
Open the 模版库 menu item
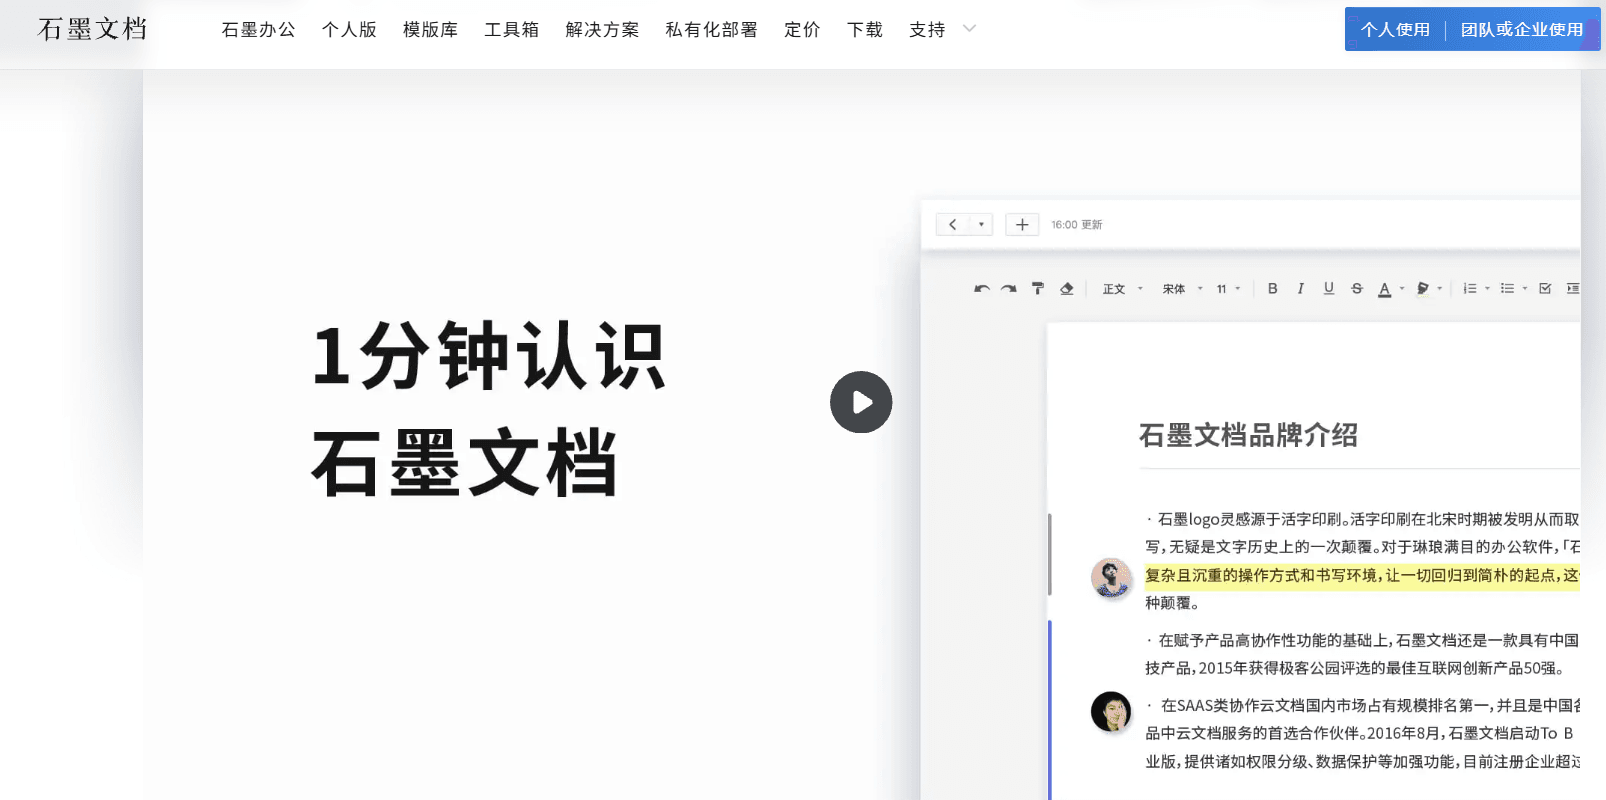click(430, 30)
